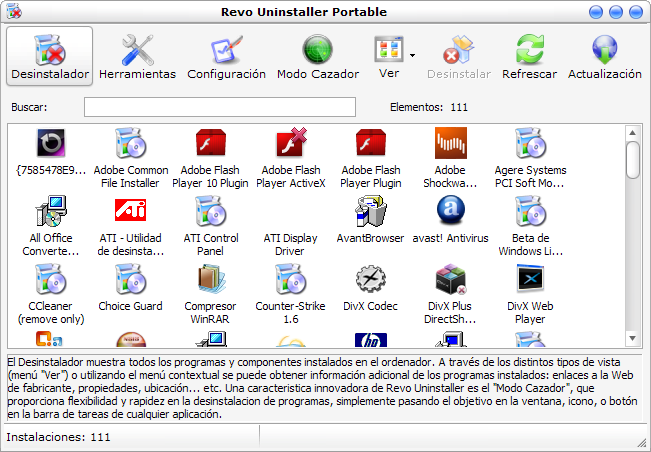651x452 pixels.
Task: Activate Modo Cazador hunter mode
Action: click(318, 56)
